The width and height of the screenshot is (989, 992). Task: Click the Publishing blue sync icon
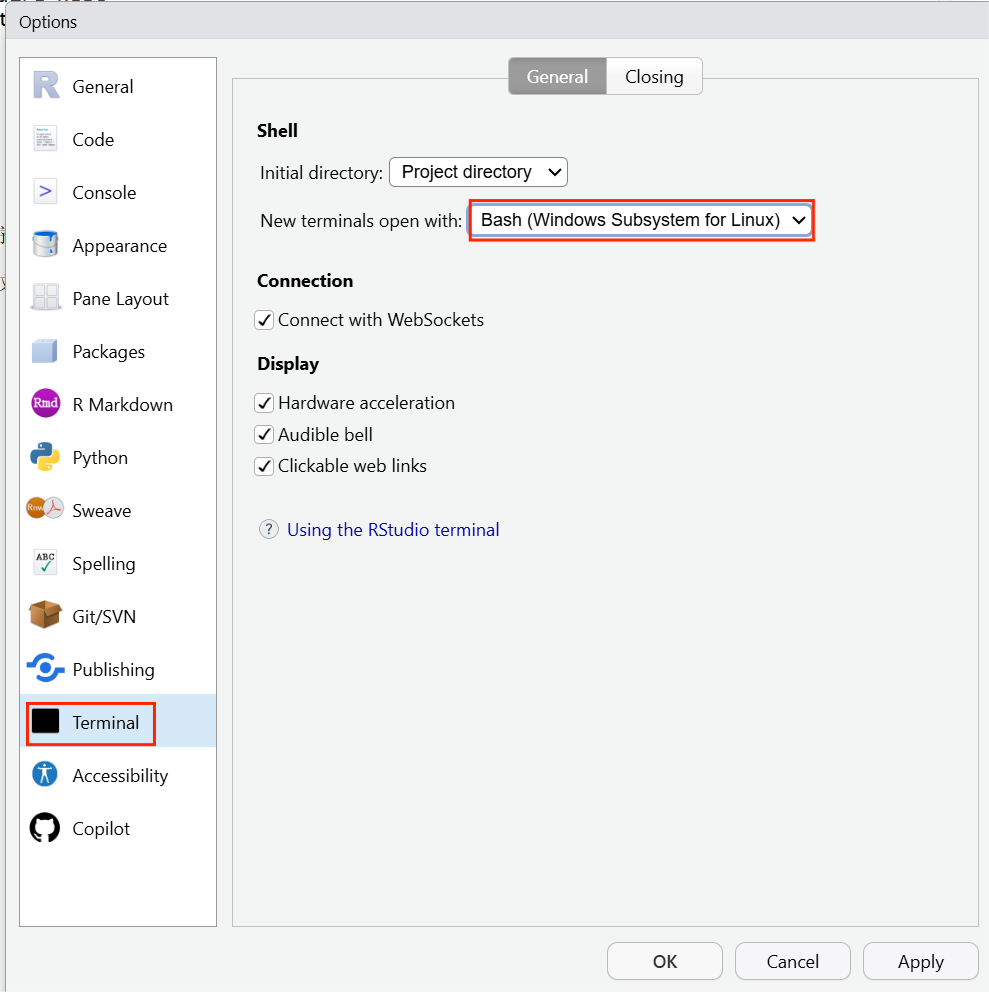click(46, 667)
